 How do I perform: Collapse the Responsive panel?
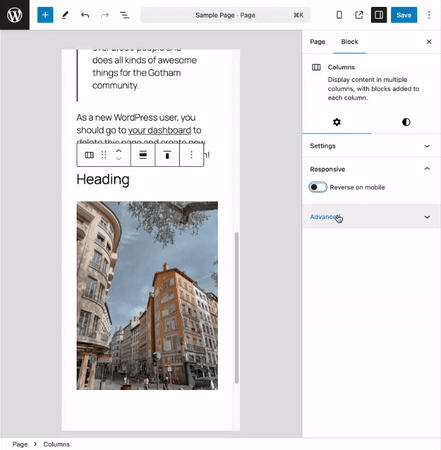point(371,169)
